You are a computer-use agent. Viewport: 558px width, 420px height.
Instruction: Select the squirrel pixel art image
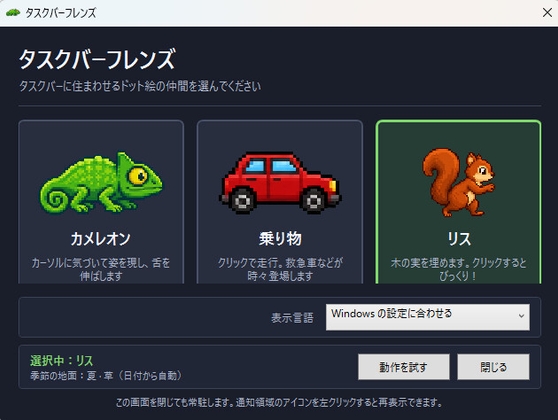click(459, 183)
